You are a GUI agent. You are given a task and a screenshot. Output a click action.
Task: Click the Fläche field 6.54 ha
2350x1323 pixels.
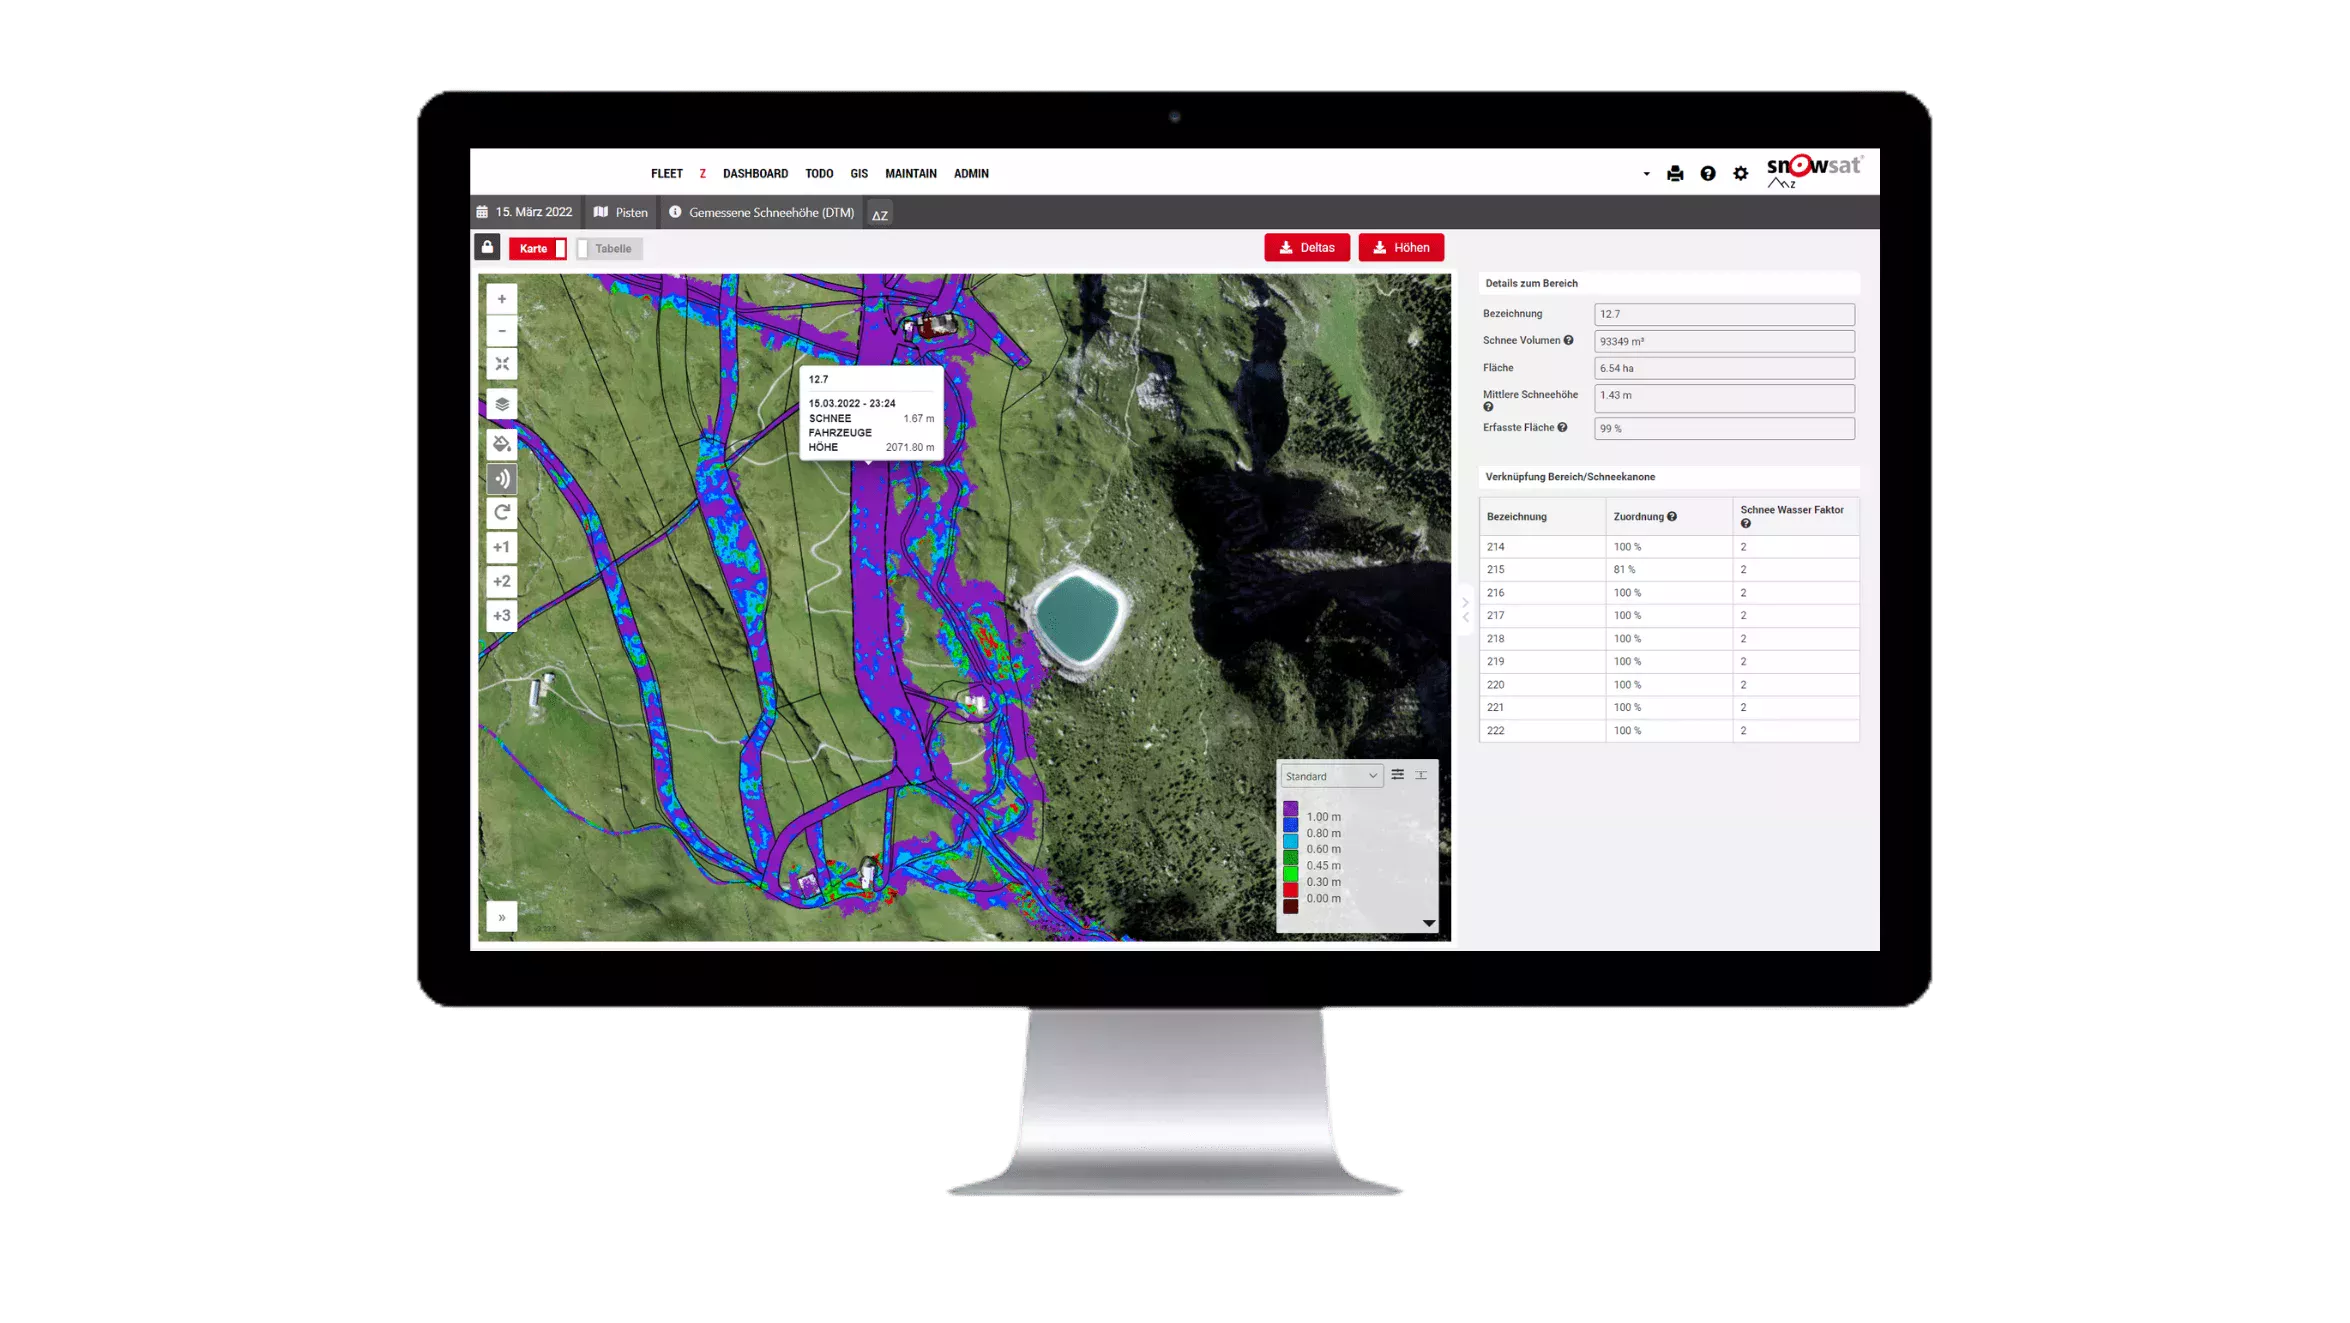[1724, 368]
